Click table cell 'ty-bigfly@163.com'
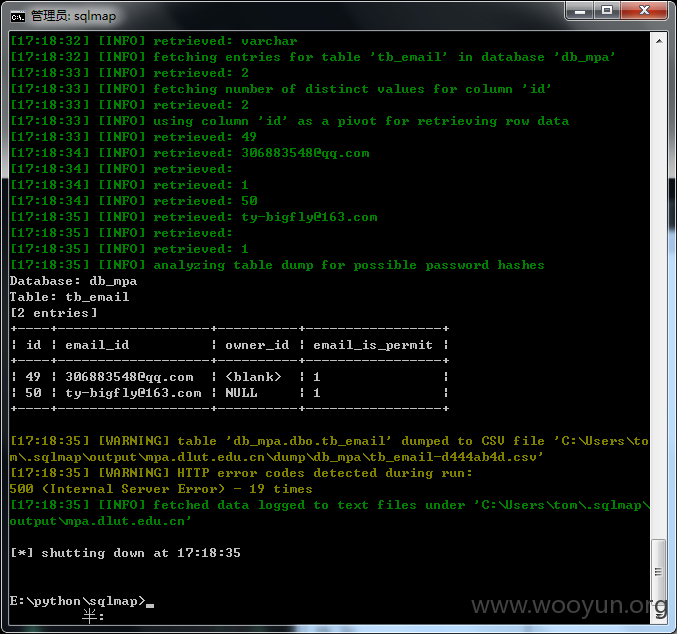Screen dimensions: 677x634 pyautogui.click(x=133, y=393)
